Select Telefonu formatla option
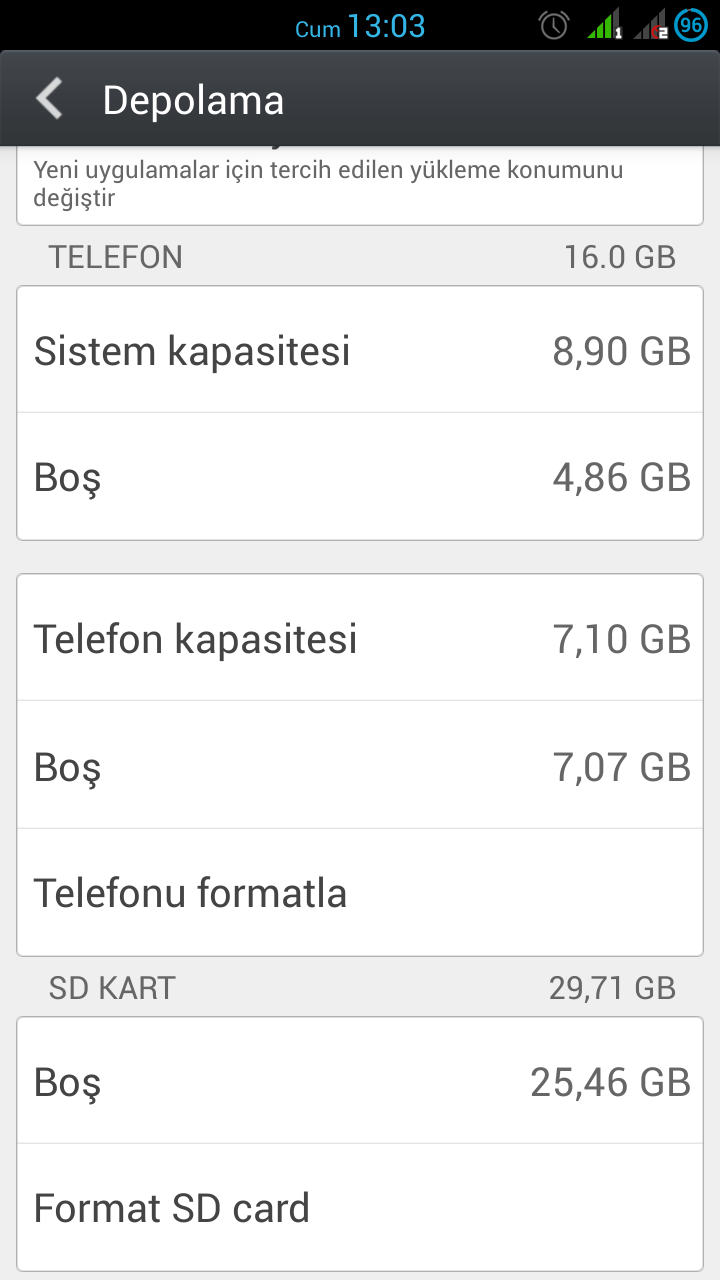This screenshot has height=1280, width=720. point(360,892)
